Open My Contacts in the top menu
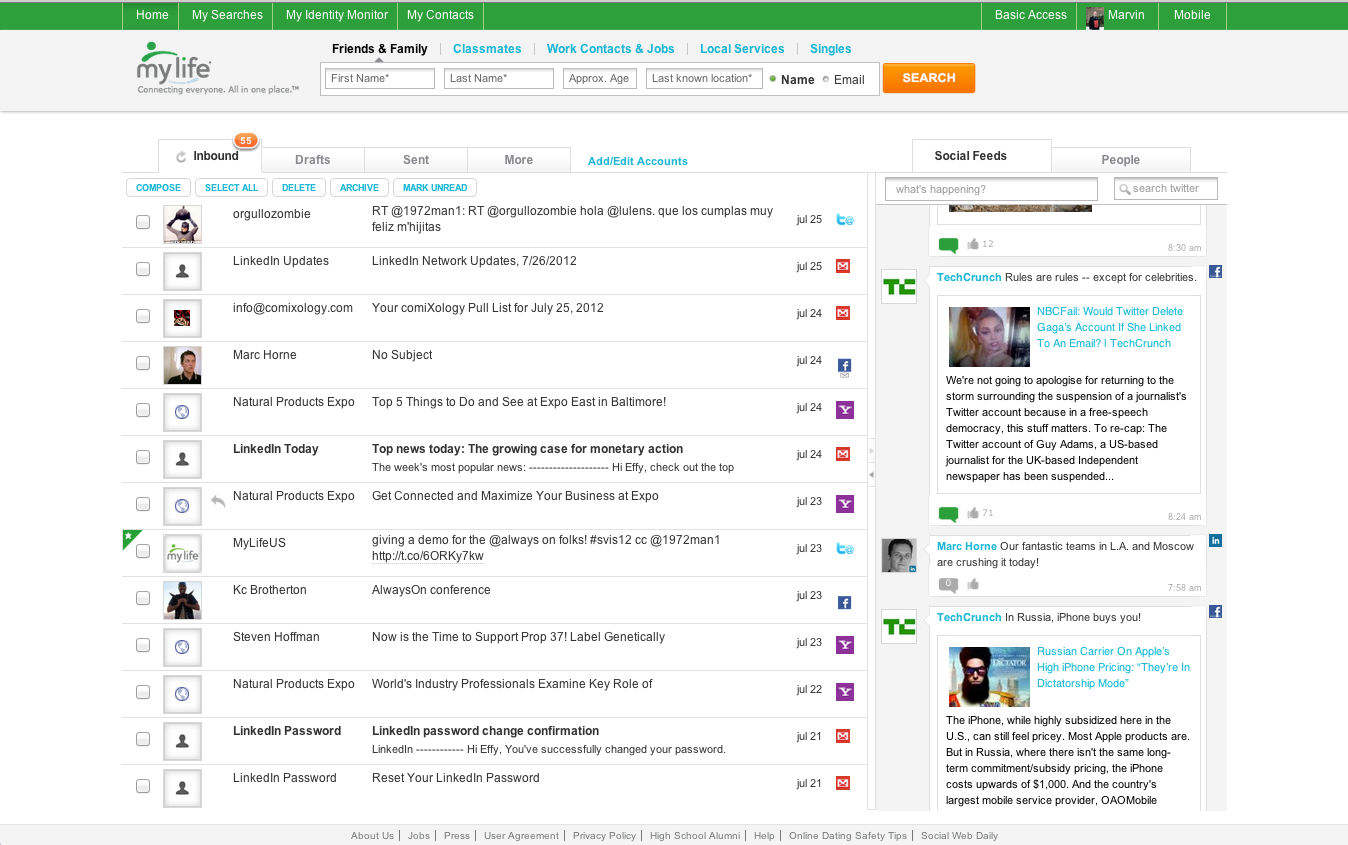Image resolution: width=1348 pixels, height=845 pixels. click(441, 15)
